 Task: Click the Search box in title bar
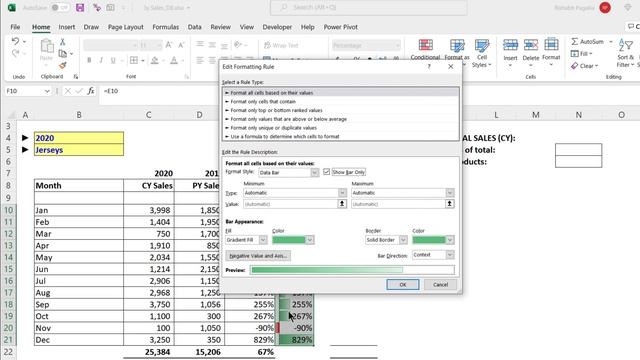[x=369, y=8]
